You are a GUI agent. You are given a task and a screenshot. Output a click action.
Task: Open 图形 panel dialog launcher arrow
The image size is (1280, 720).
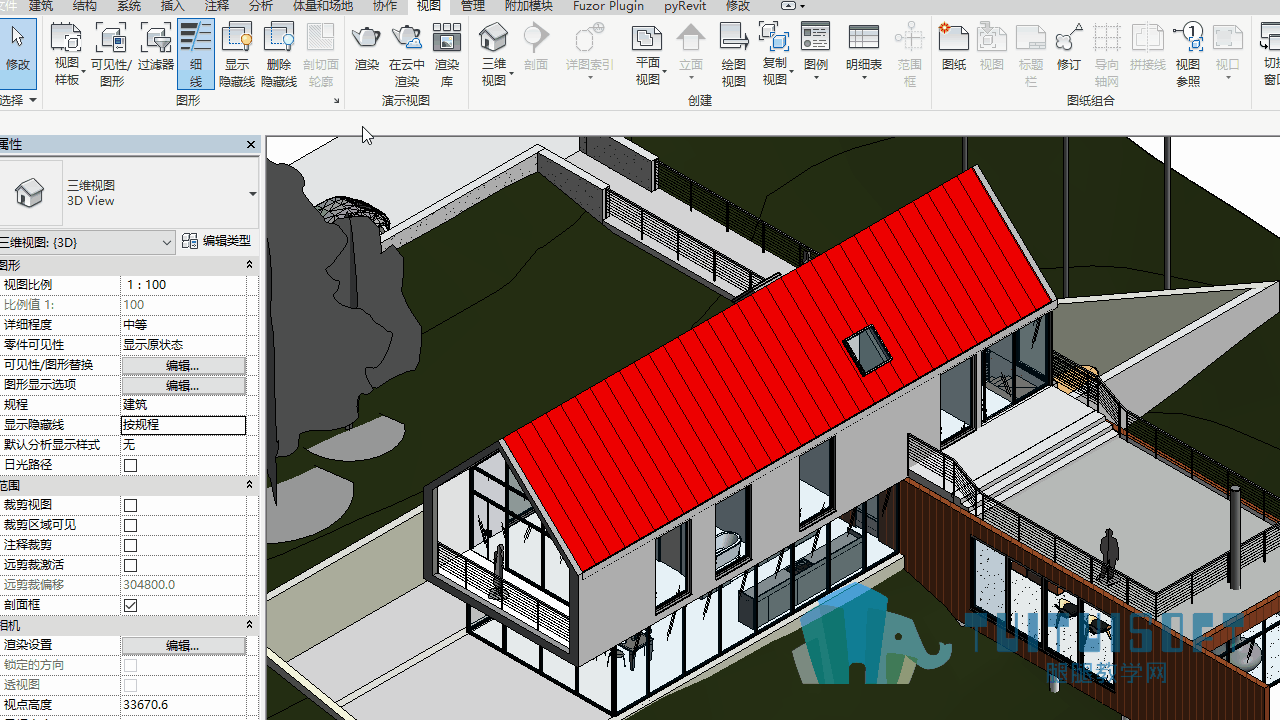336,101
